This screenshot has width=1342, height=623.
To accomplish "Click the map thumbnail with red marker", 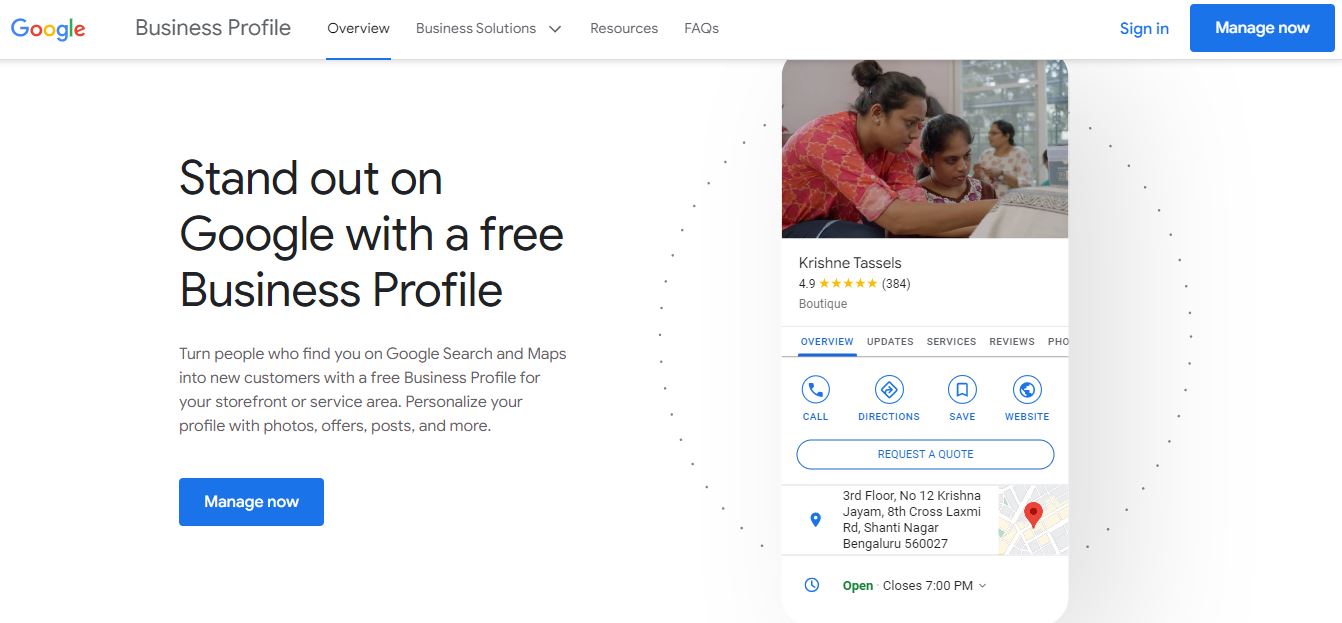I will click(x=1033, y=520).
